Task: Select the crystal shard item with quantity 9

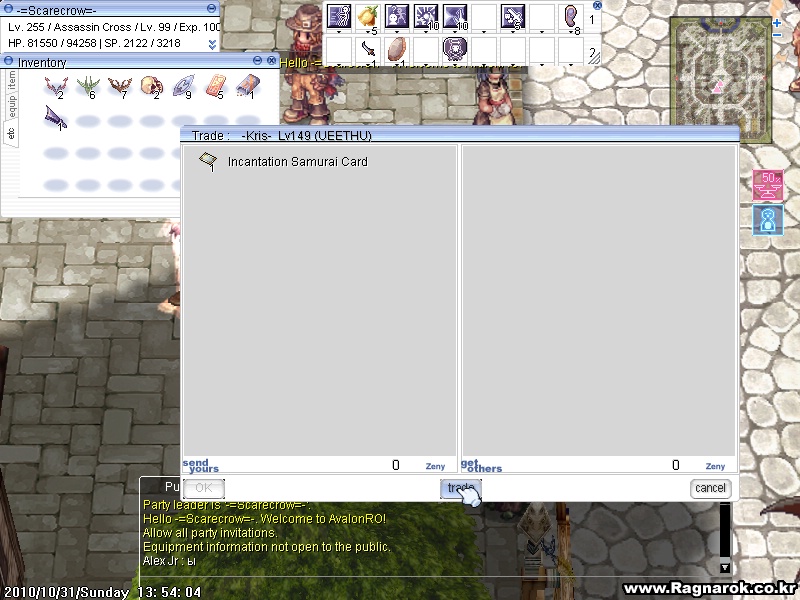Action: tap(183, 86)
